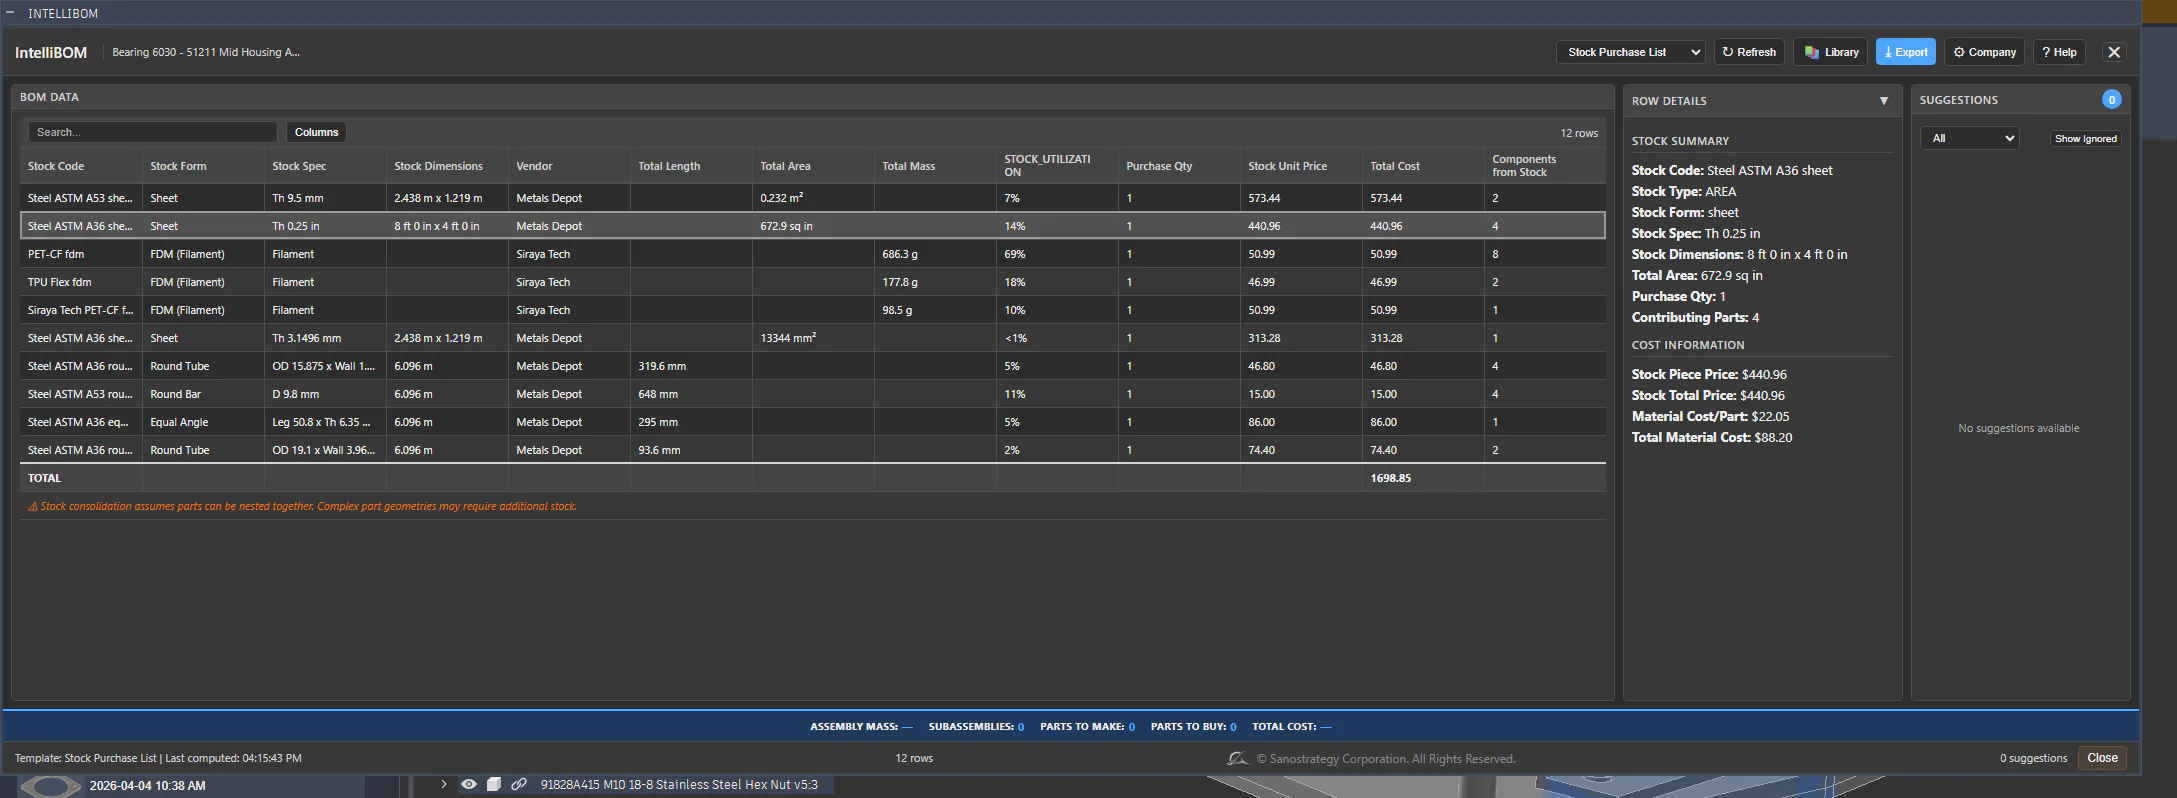Click the Parts to Make status entry
The height and width of the screenshot is (798, 2177).
coord(1087,727)
